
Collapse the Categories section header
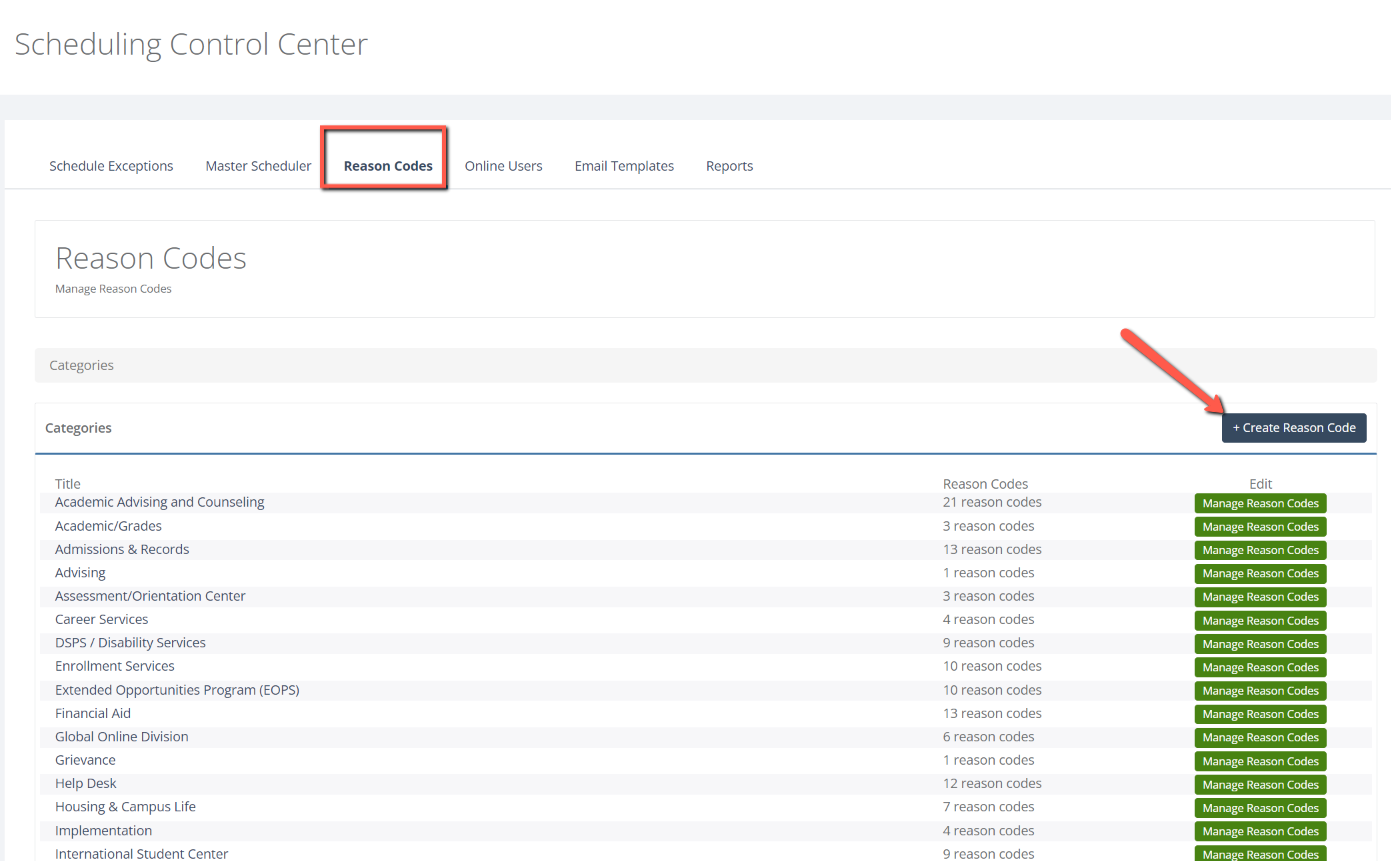tap(81, 365)
